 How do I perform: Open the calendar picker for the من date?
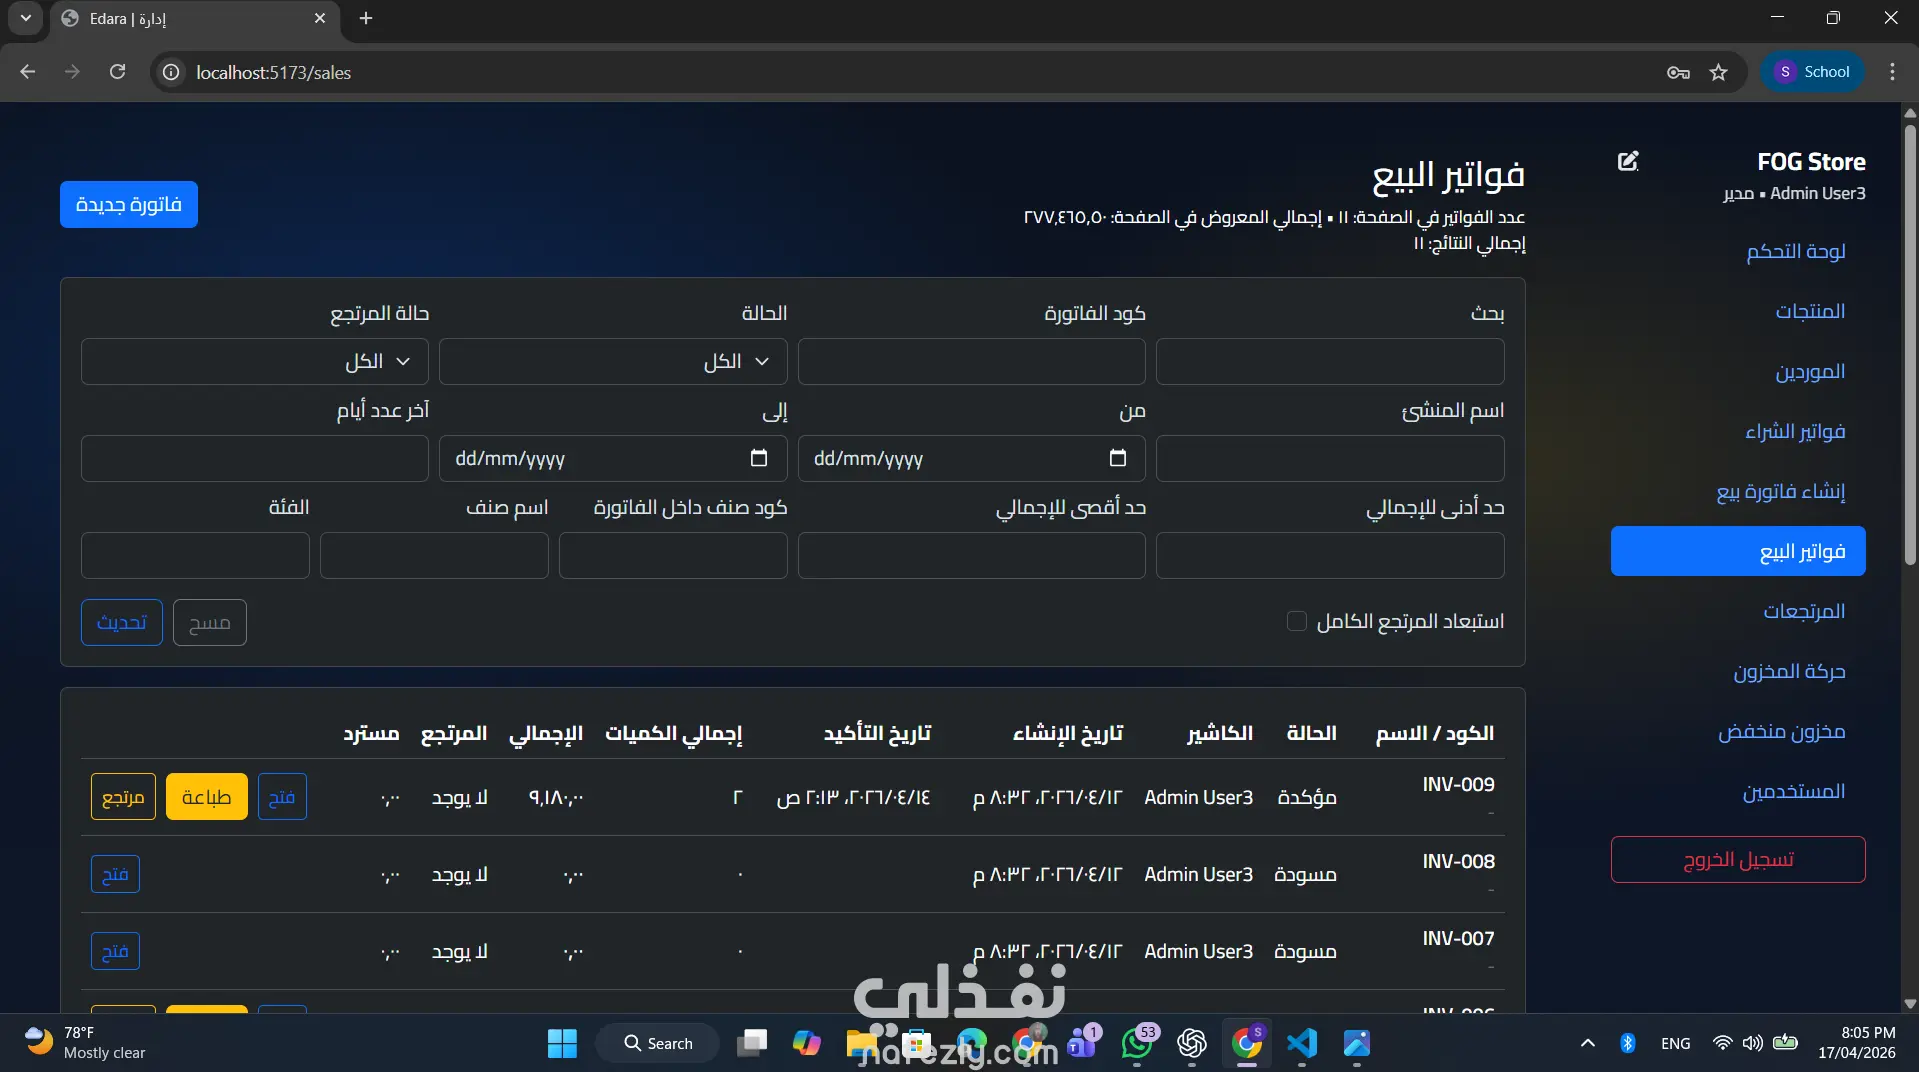tap(1118, 458)
